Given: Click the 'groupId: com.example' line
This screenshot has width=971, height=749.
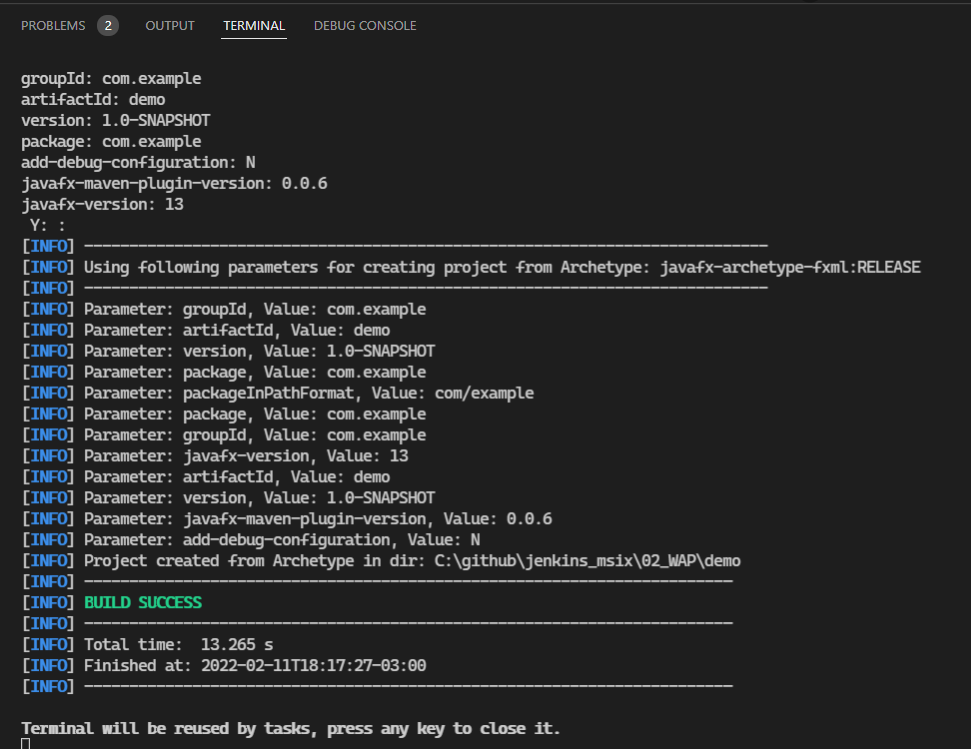Looking at the screenshot, I should coord(111,79).
